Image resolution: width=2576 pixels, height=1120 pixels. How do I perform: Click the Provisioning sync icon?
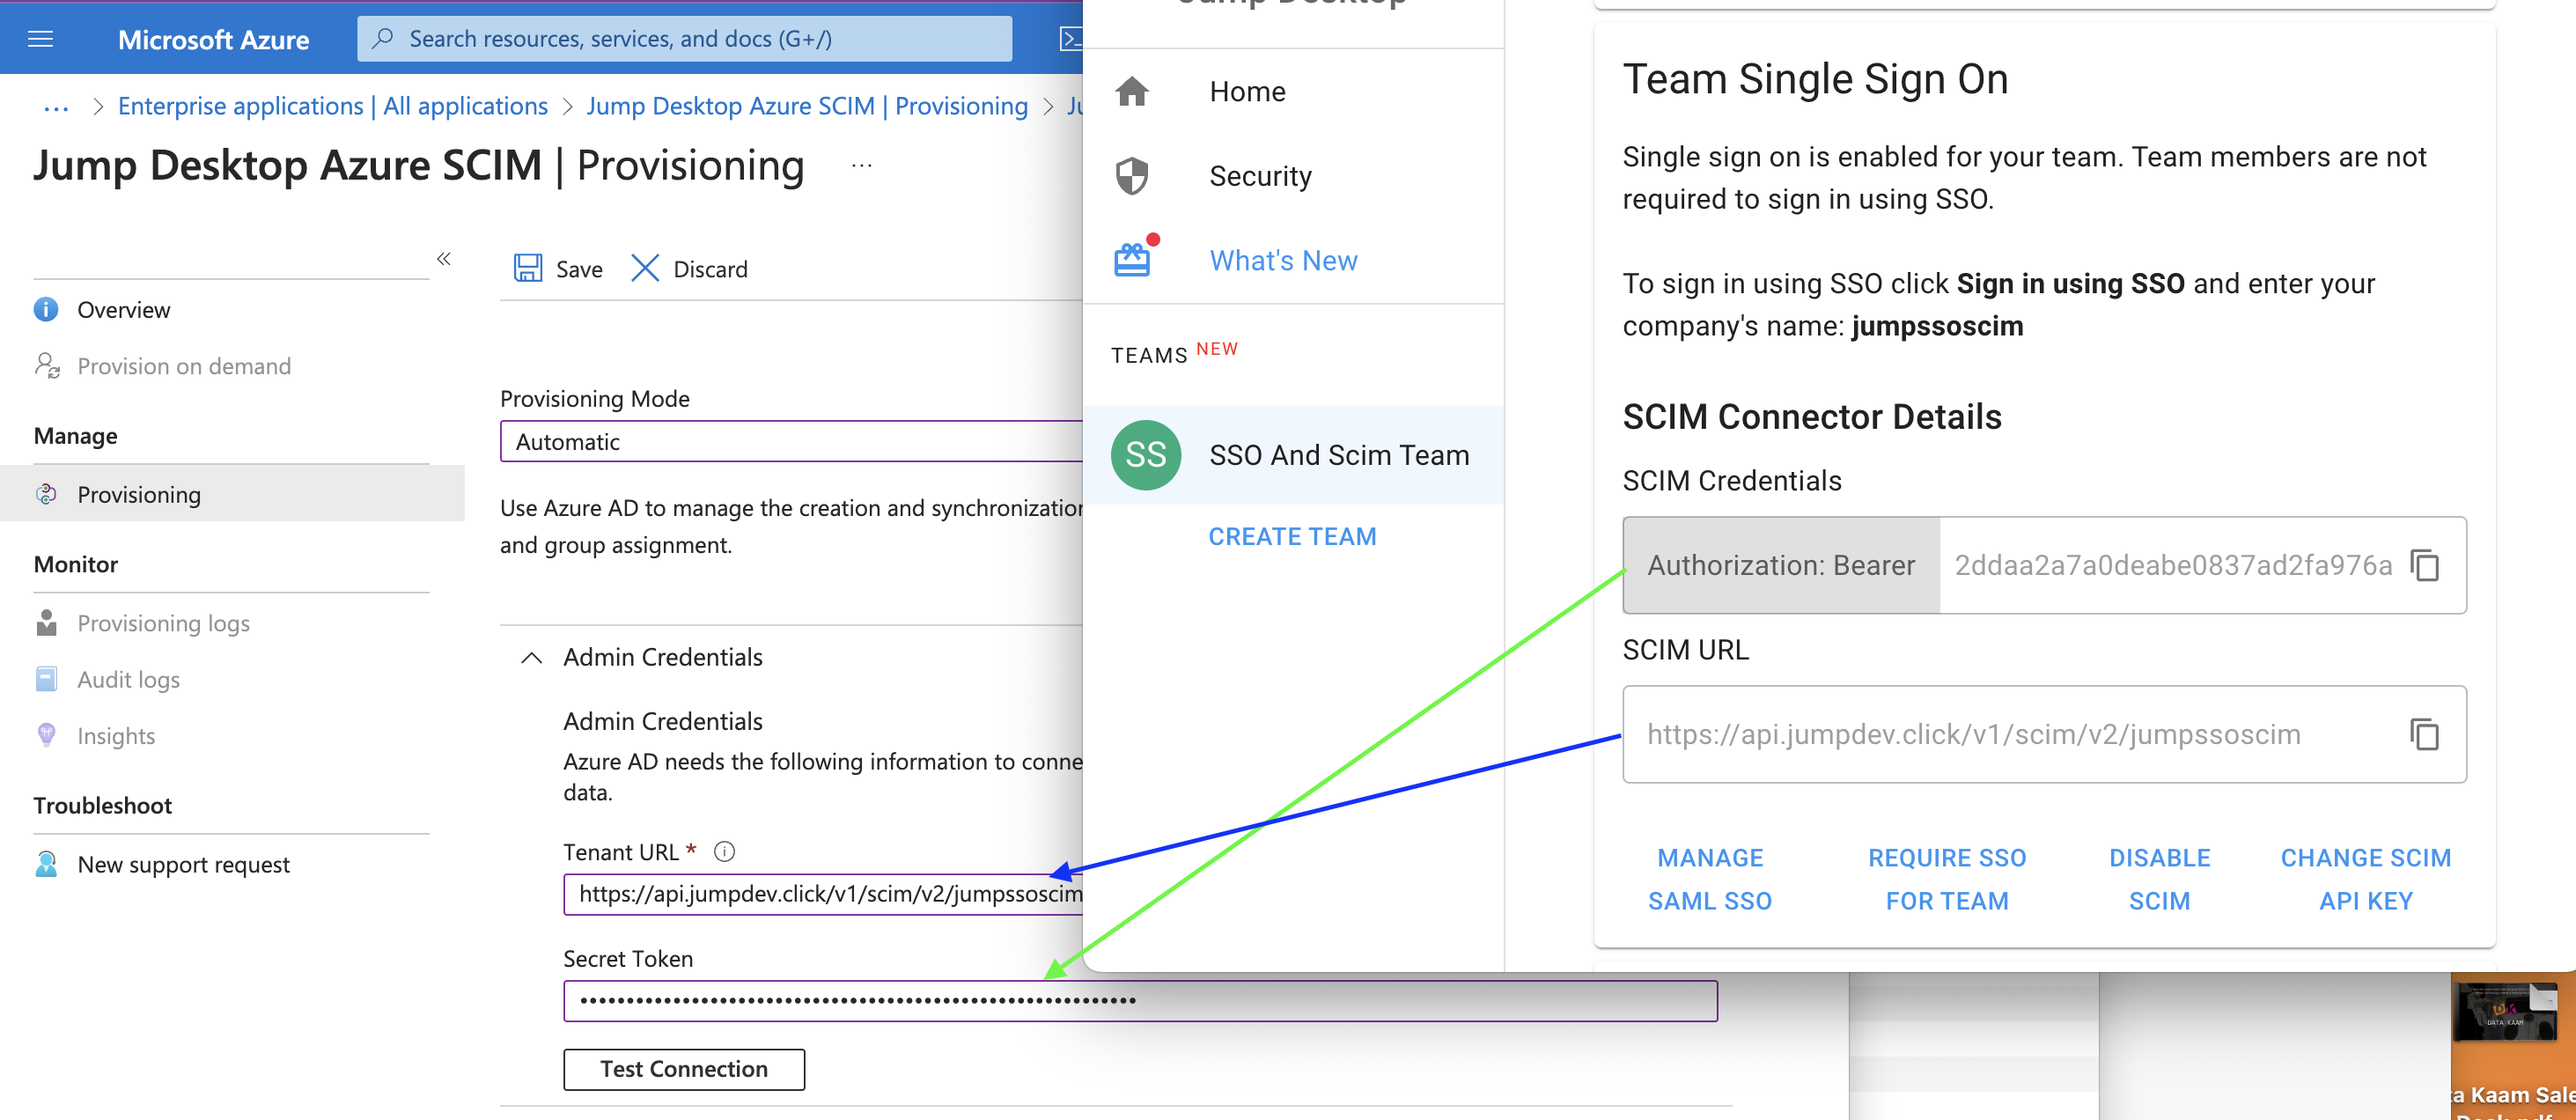[46, 494]
